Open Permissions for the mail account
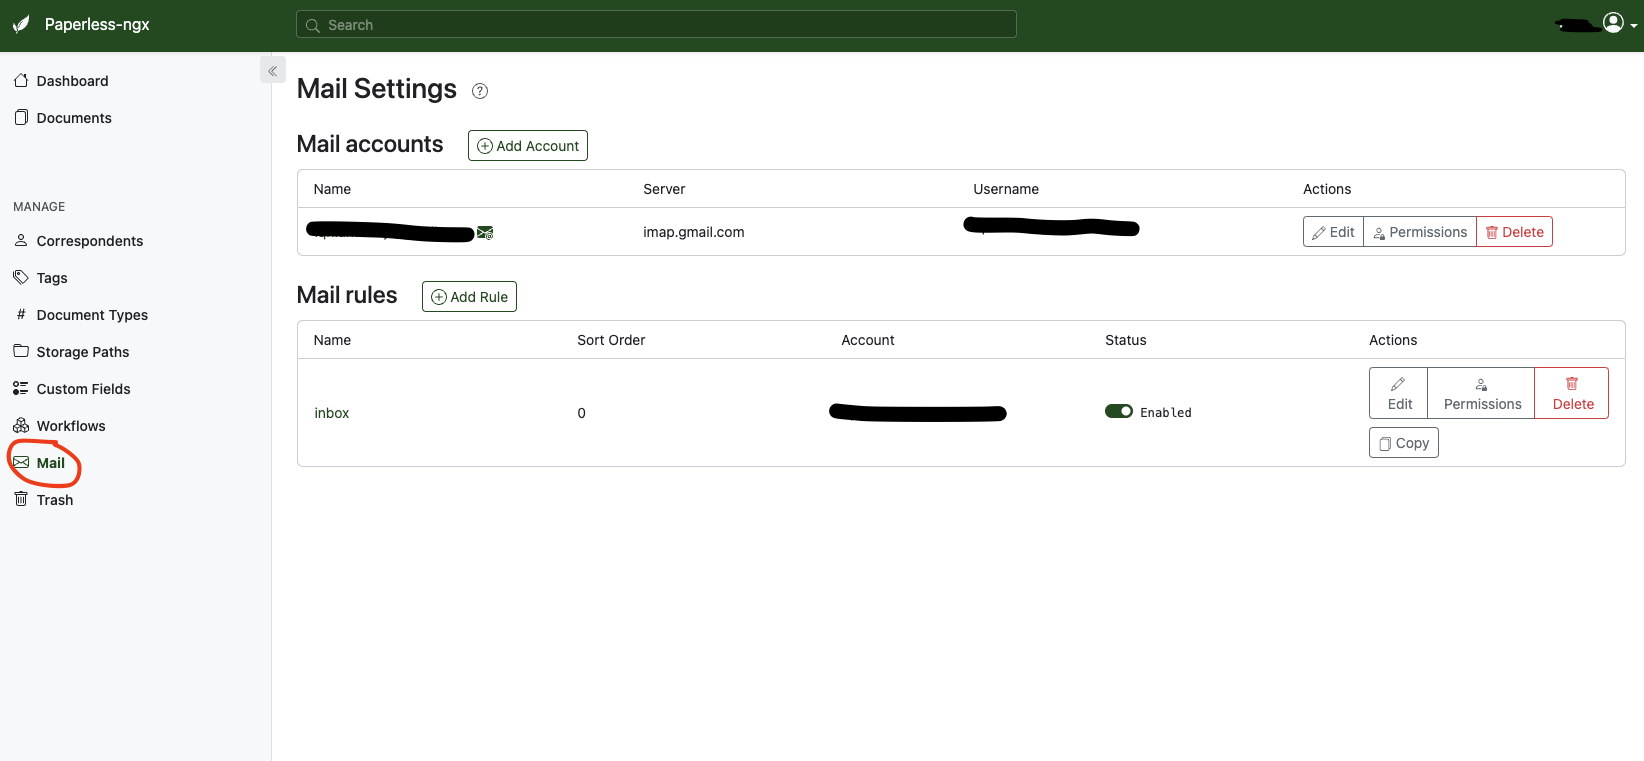Viewport: 1644px width, 761px height. coord(1420,232)
